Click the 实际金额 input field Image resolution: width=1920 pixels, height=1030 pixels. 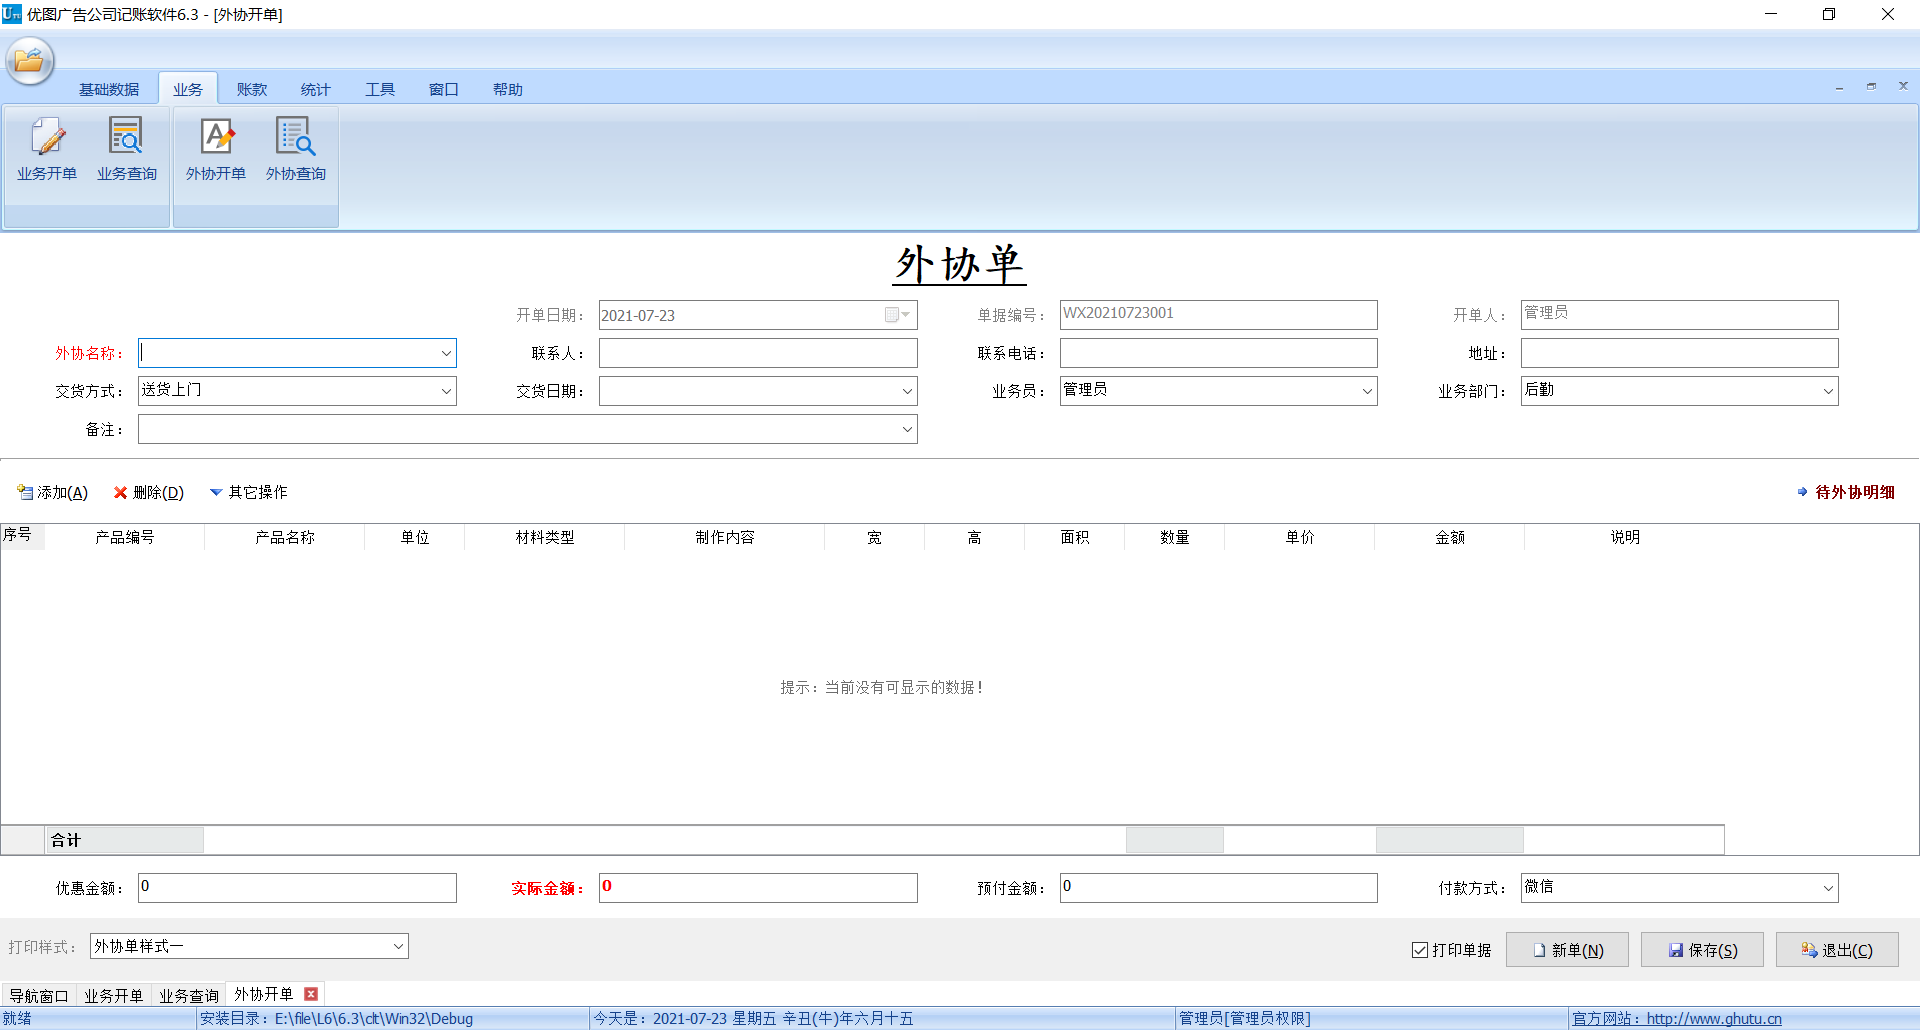click(x=758, y=888)
